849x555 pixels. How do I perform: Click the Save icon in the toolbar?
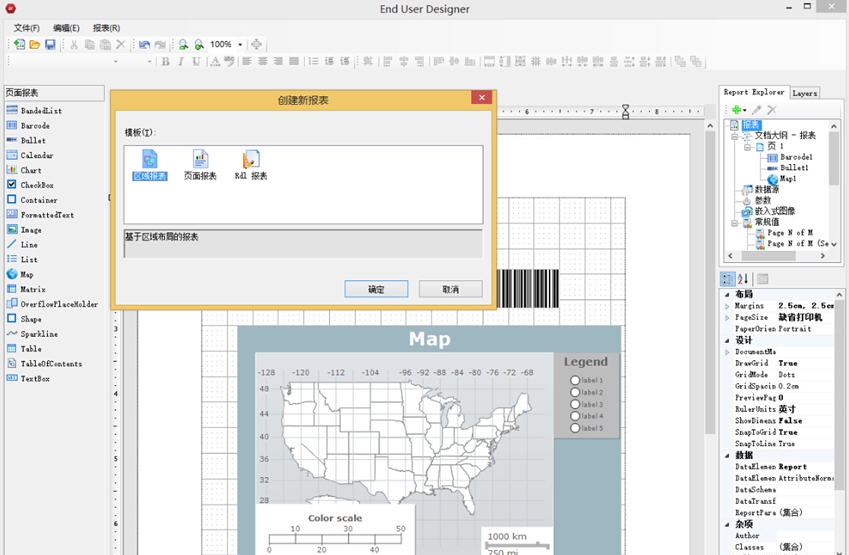50,45
